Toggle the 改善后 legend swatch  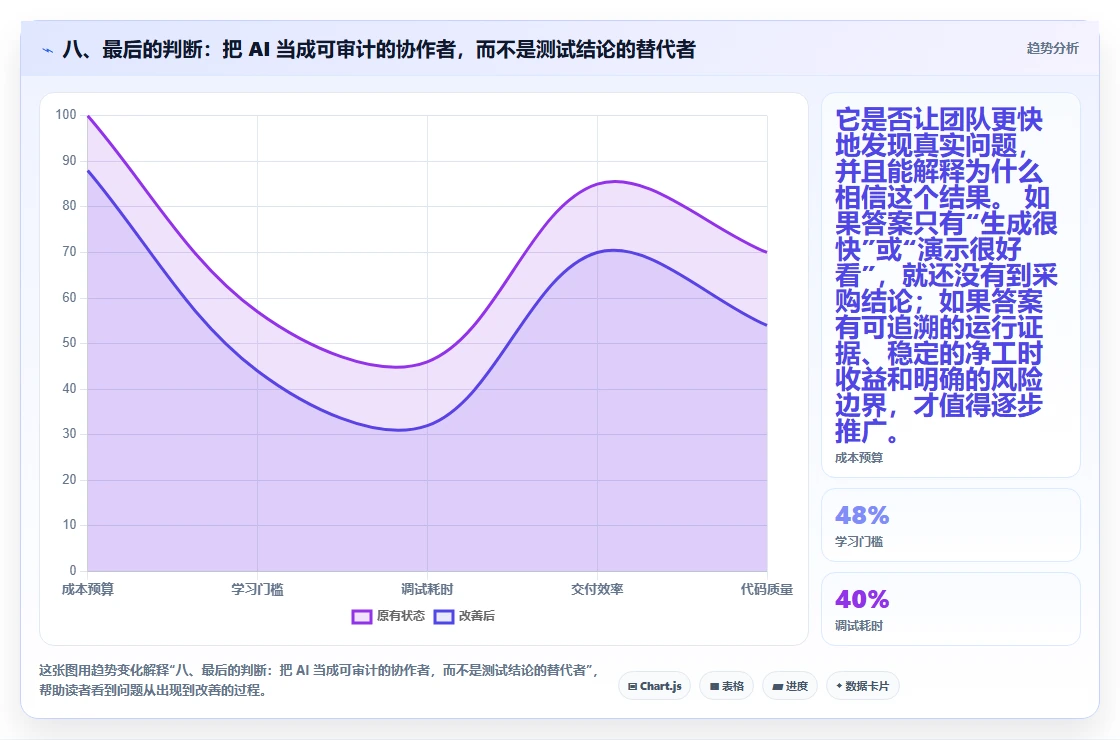coord(444,616)
